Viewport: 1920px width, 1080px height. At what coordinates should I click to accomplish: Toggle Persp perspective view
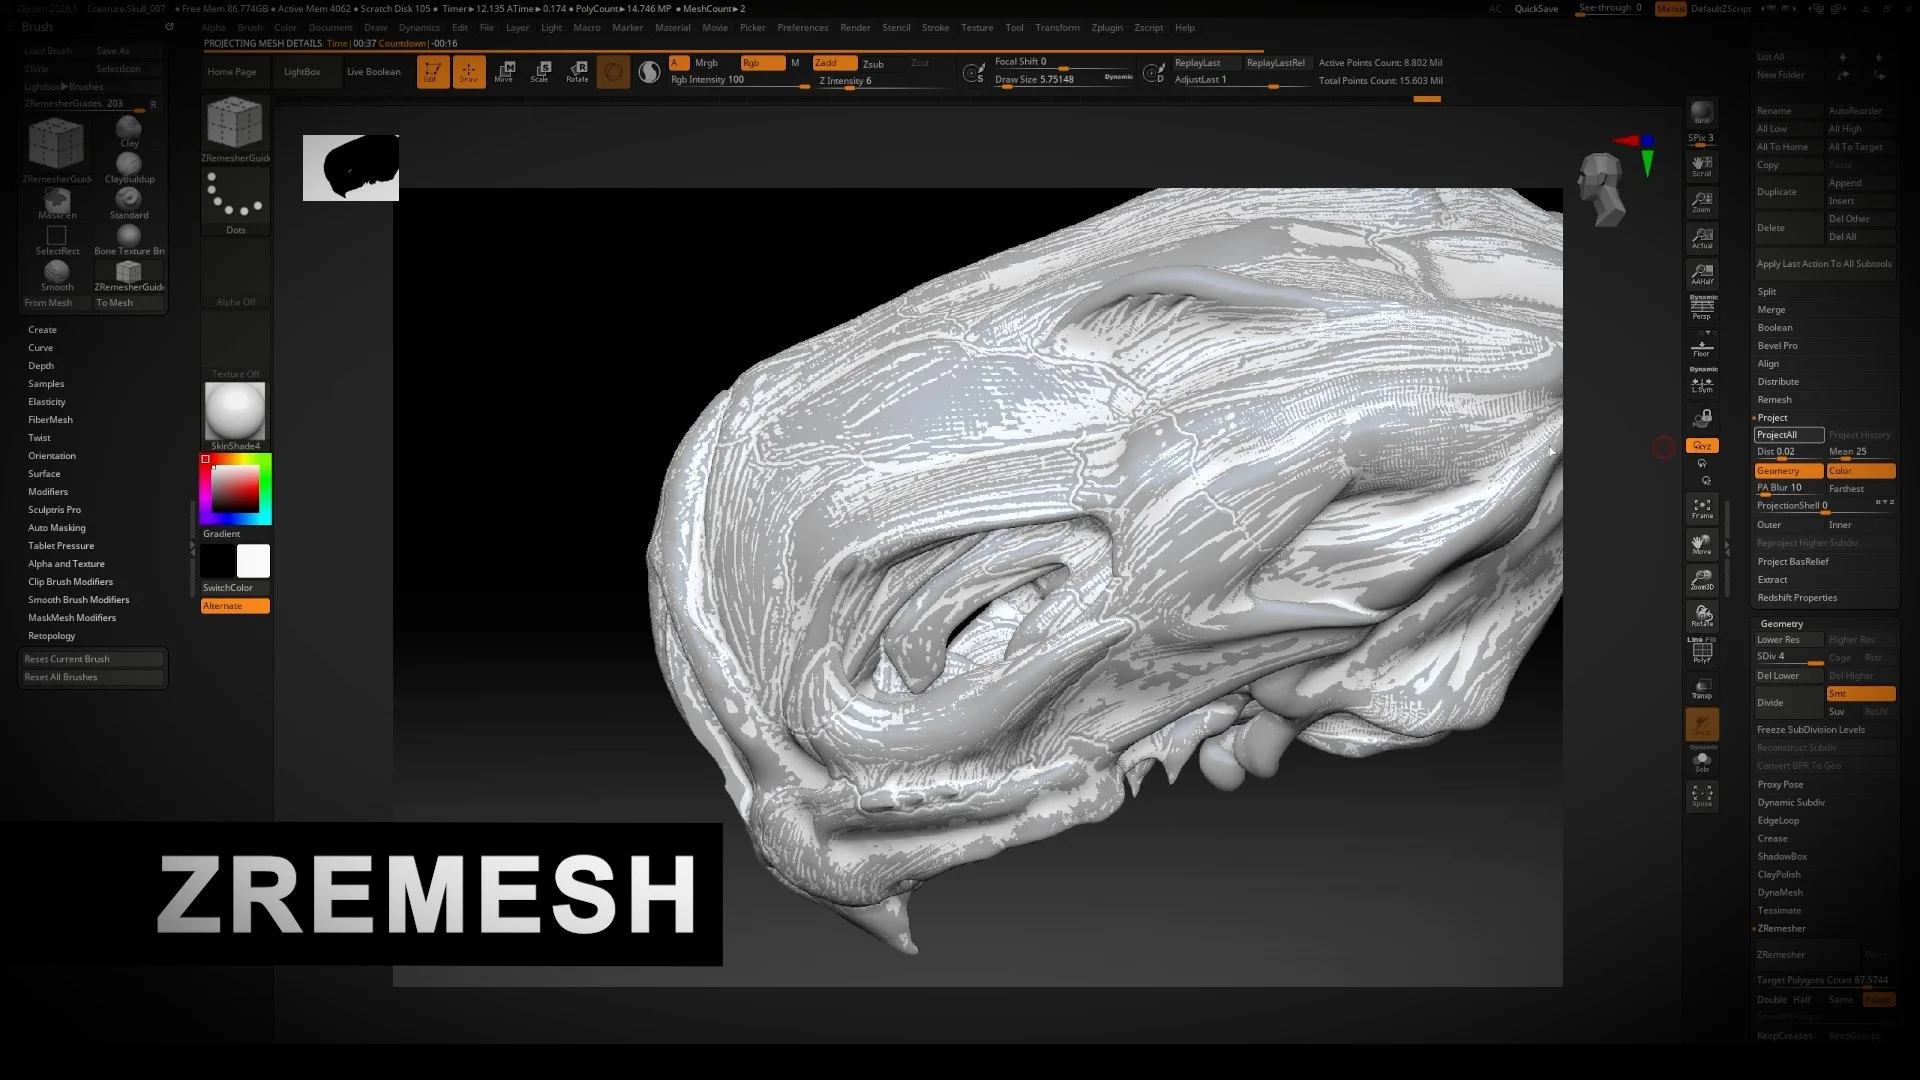point(1701,305)
